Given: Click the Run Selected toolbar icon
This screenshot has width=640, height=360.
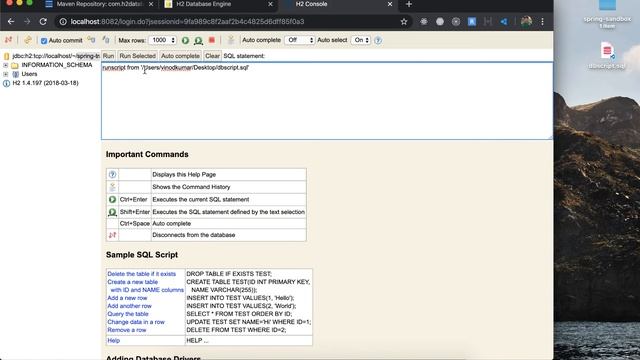Looking at the screenshot, I should click(x=198, y=40).
